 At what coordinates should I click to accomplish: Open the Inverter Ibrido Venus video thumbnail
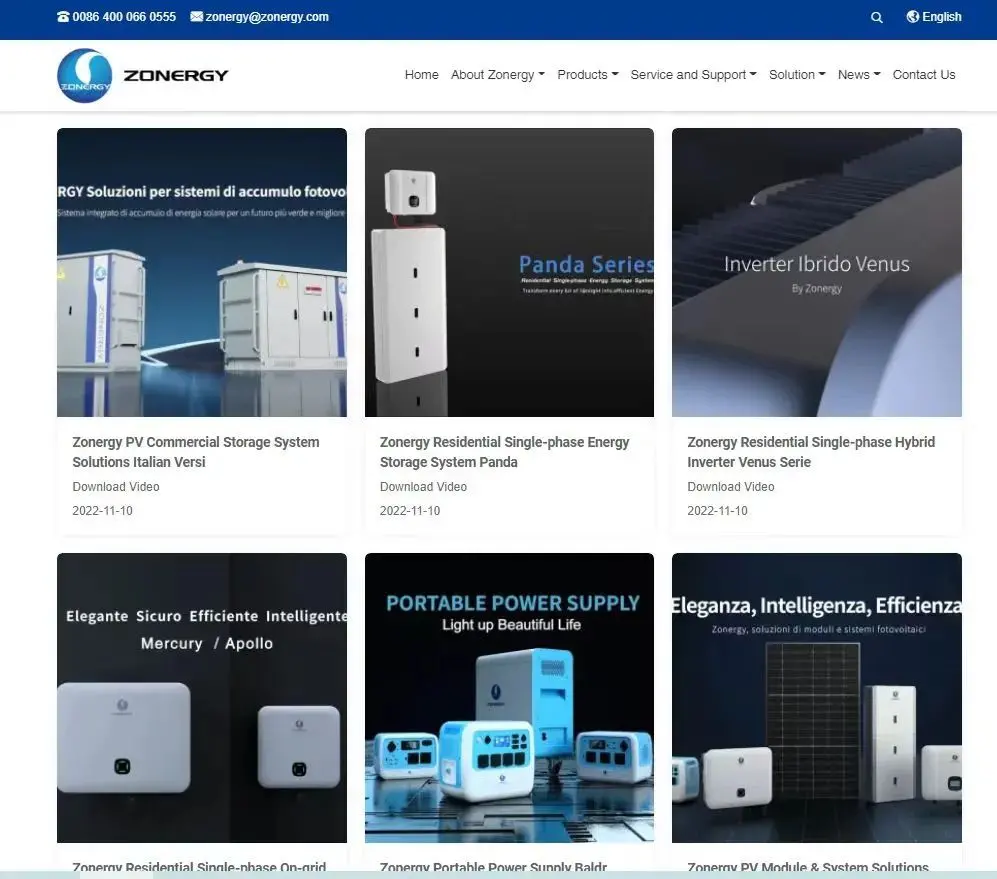817,272
